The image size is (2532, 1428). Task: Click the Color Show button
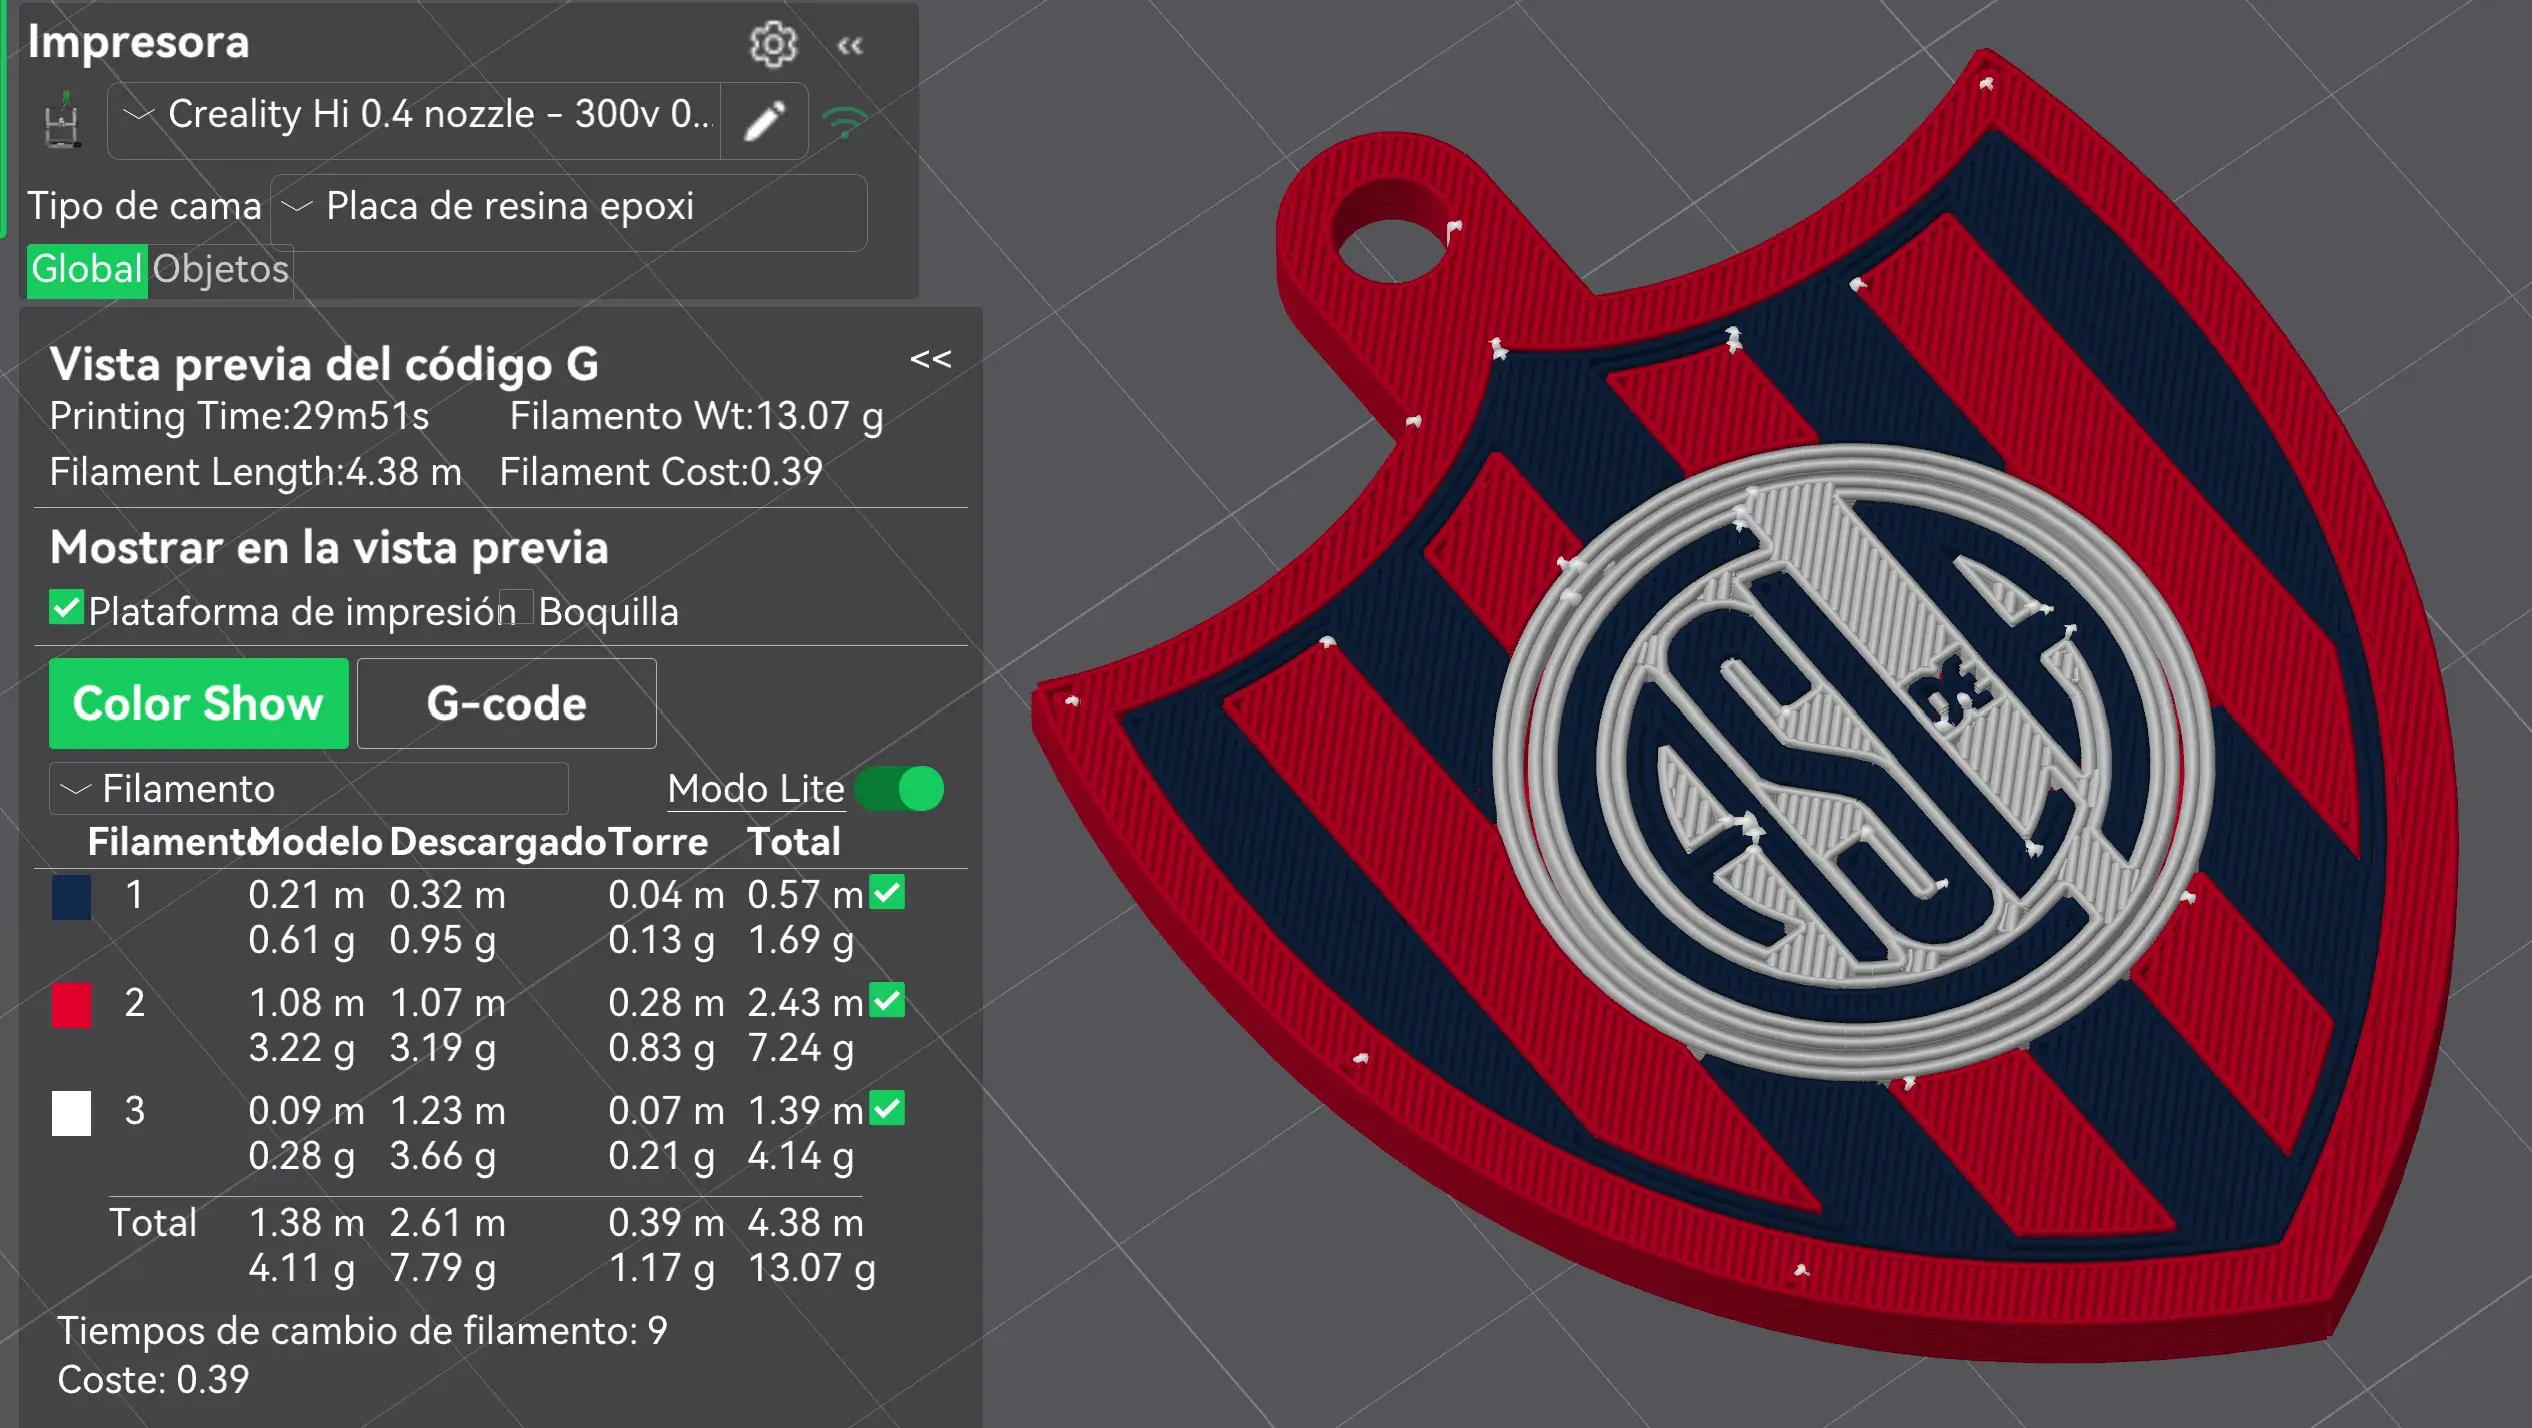[198, 704]
